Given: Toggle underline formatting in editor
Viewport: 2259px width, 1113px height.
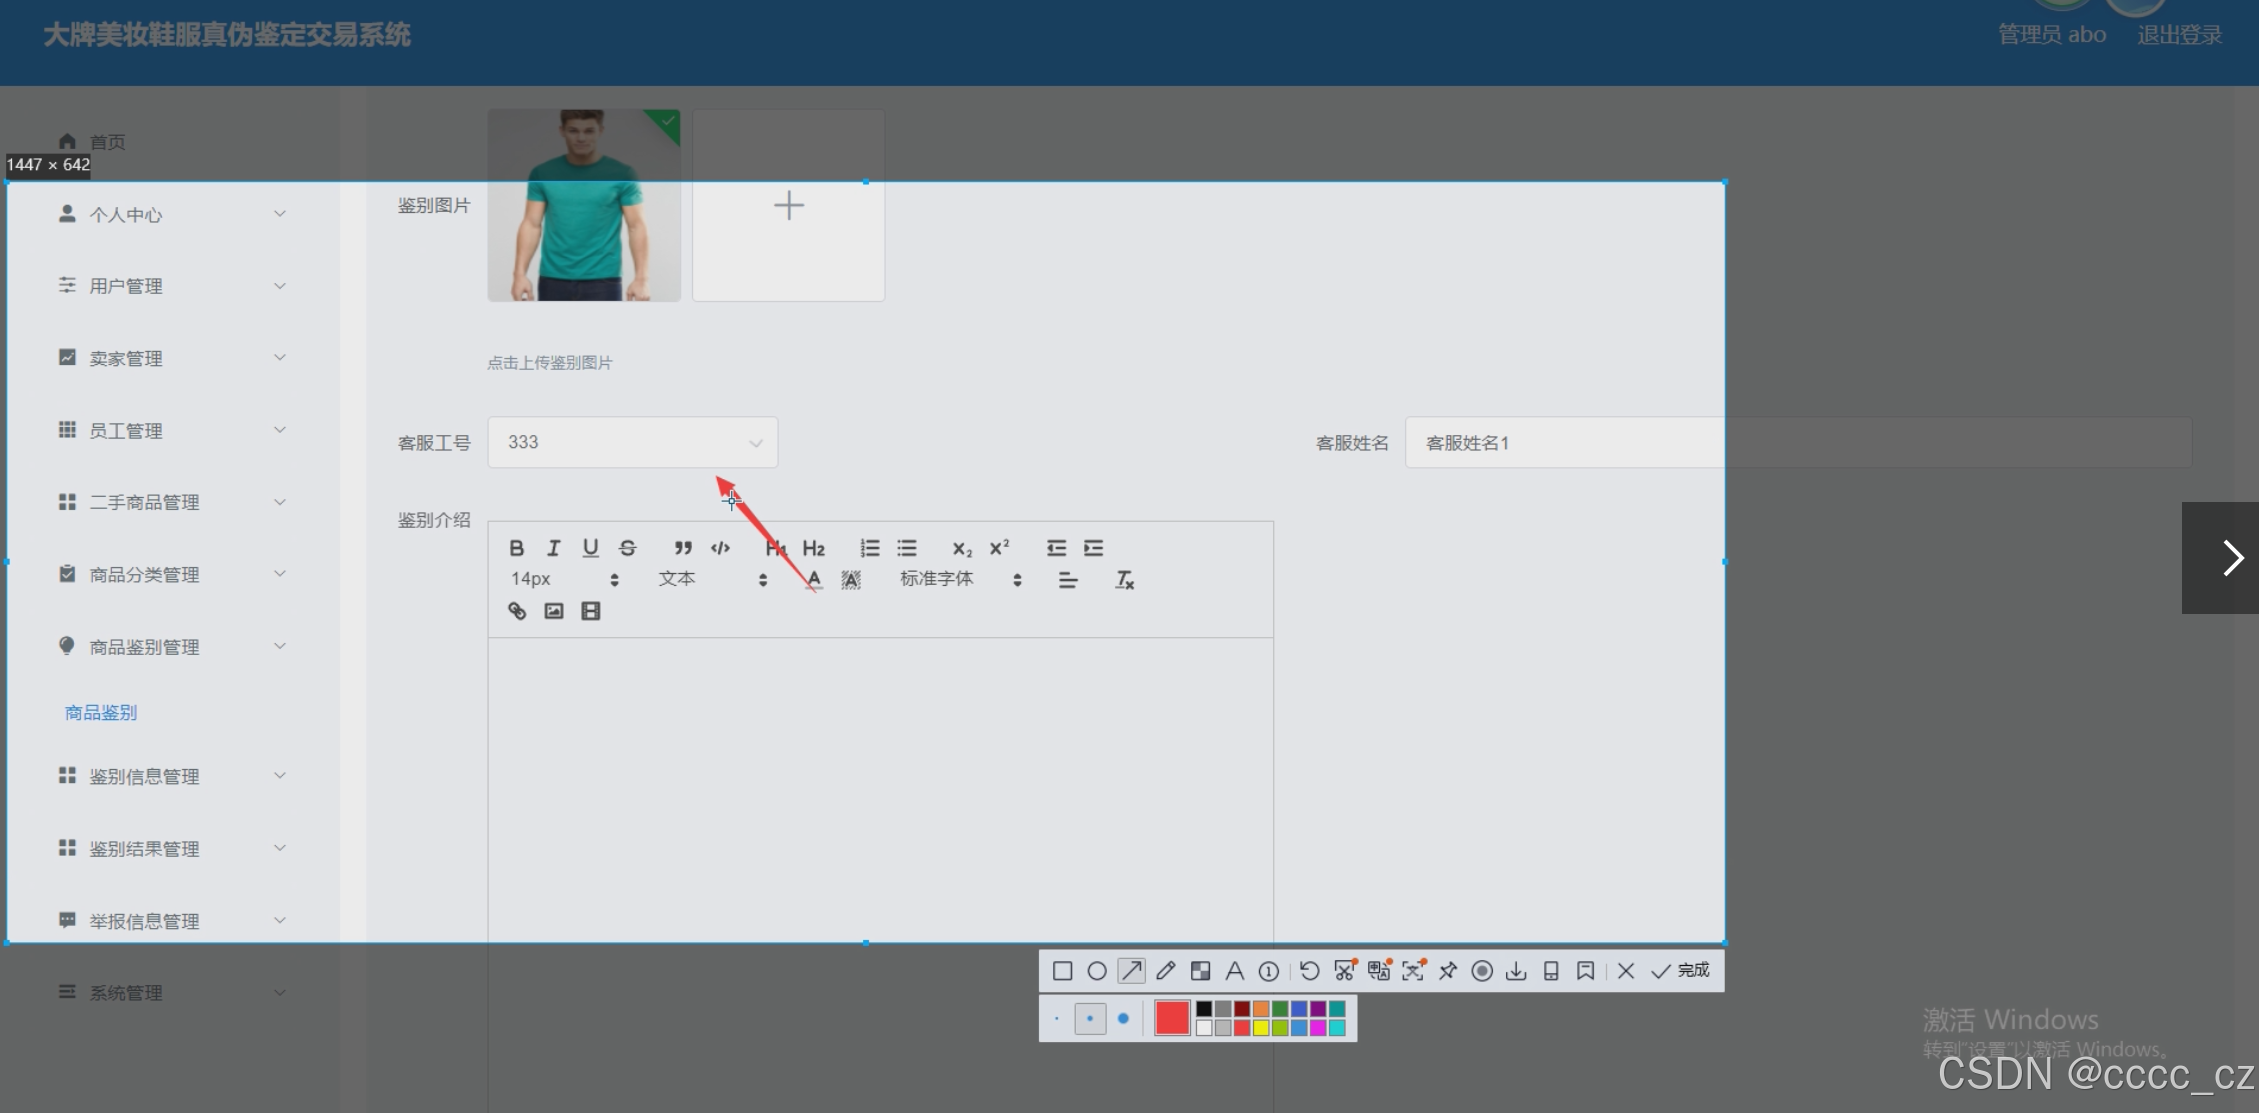Looking at the screenshot, I should 590,548.
